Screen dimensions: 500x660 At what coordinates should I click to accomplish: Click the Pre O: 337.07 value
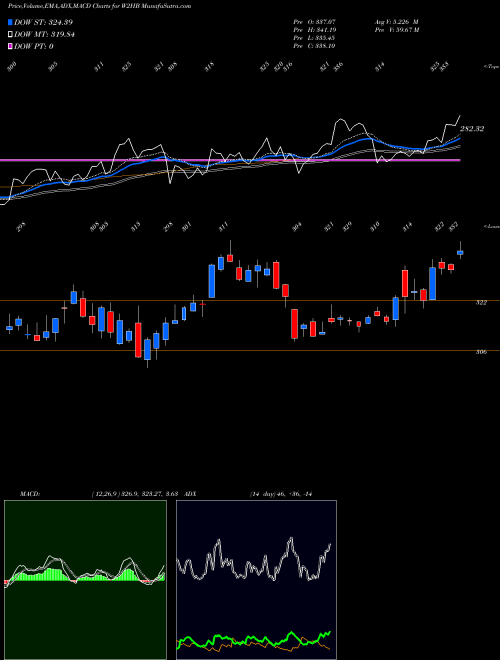click(314, 22)
